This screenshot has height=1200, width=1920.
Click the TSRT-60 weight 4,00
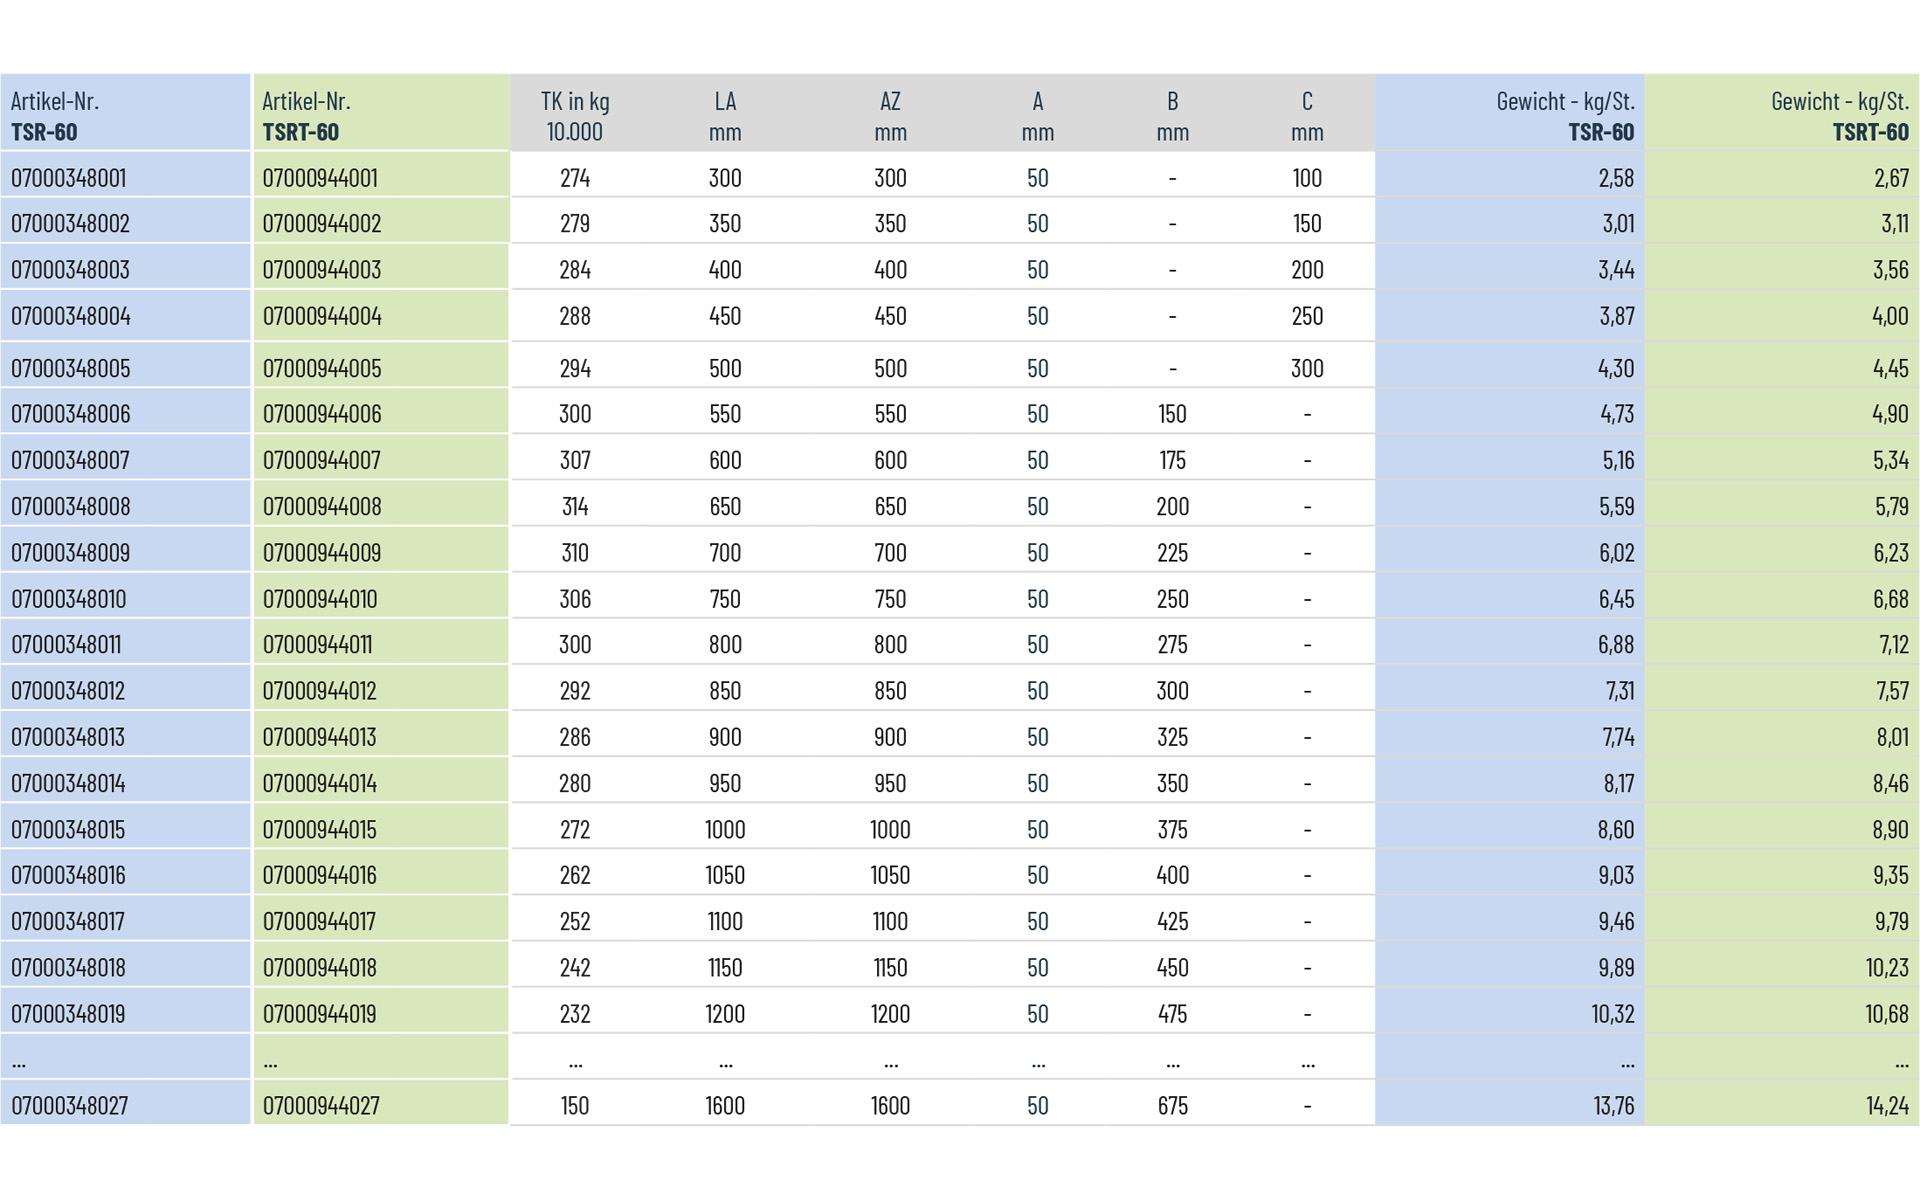point(1890,317)
